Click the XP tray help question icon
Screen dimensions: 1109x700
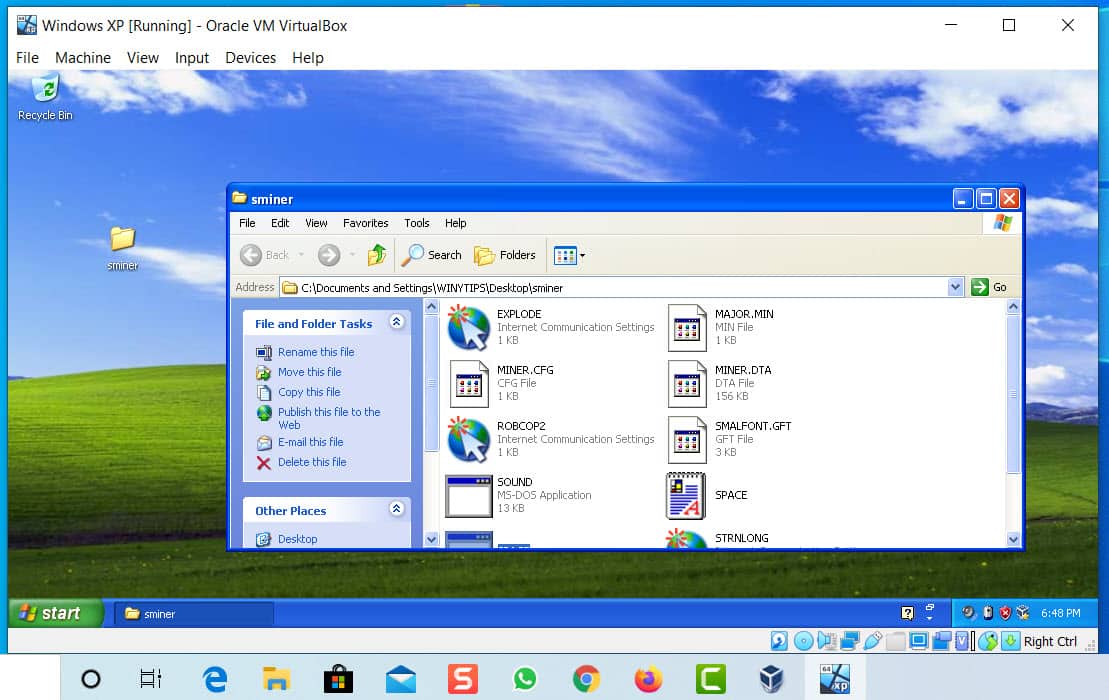907,613
